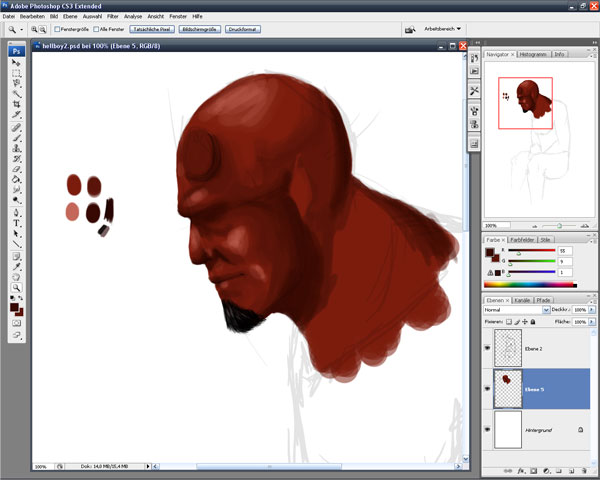The width and height of the screenshot is (600, 480).
Task: Toggle visibility of the Hintergrund layer
Action: point(487,429)
